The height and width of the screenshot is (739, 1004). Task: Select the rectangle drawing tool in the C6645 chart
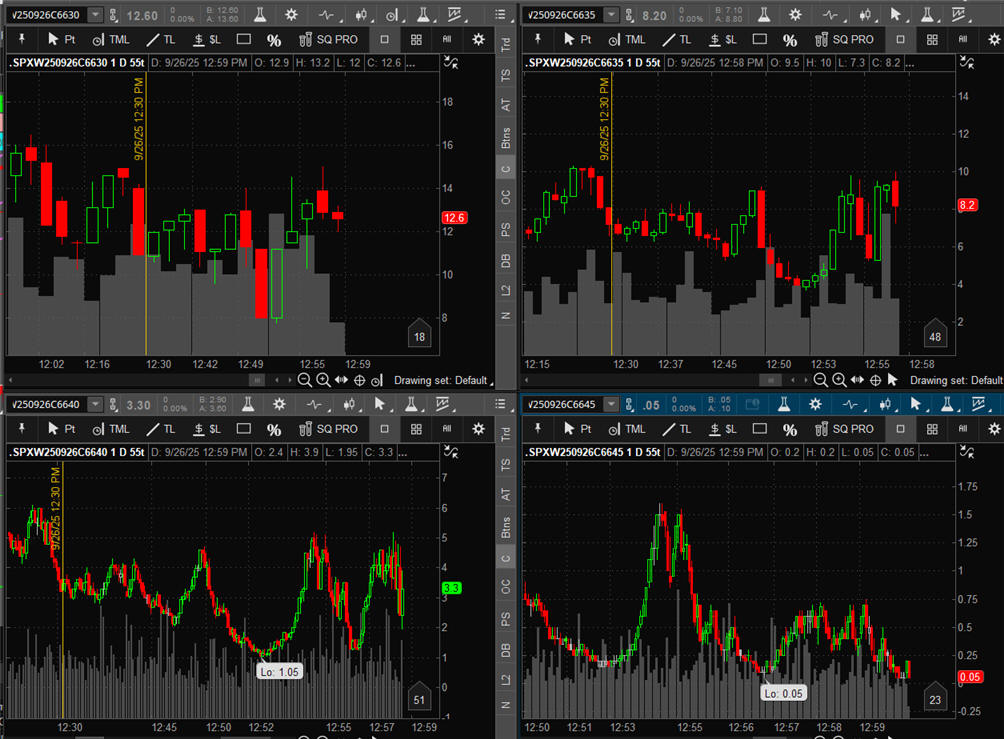(760, 429)
